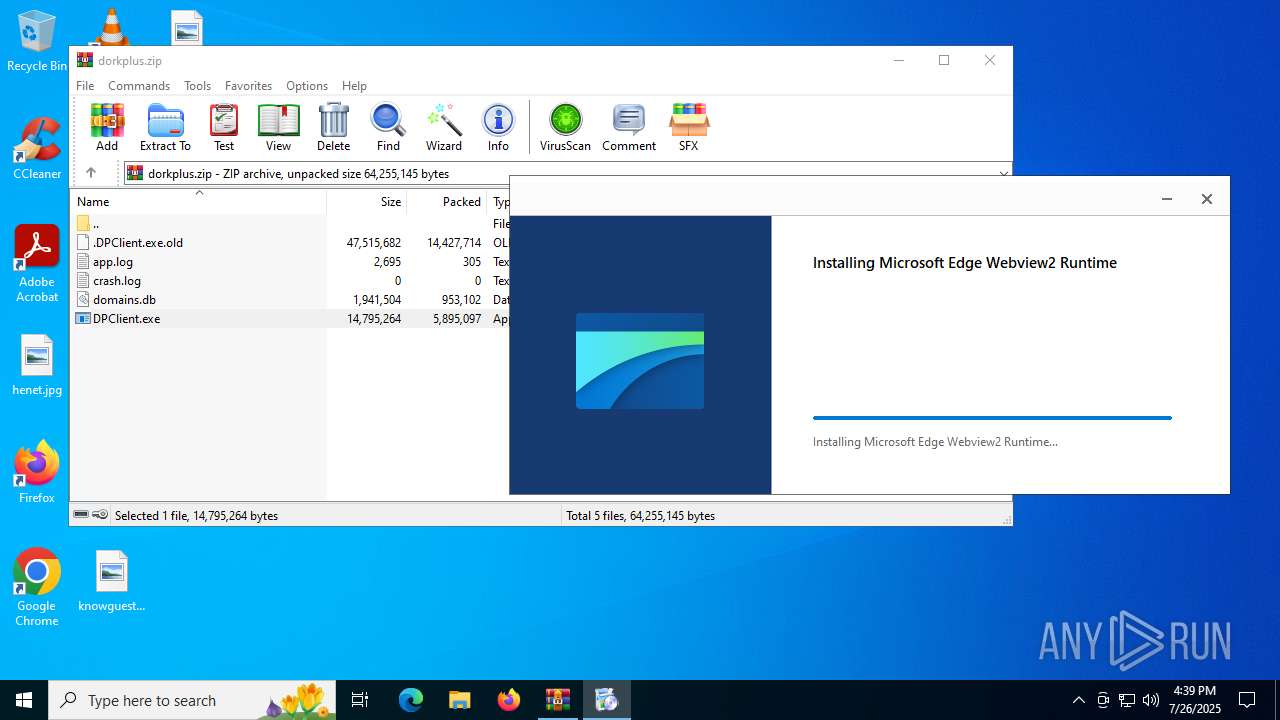Viewport: 1280px width, 720px height.
Task: Open the Options menu
Action: click(x=307, y=86)
